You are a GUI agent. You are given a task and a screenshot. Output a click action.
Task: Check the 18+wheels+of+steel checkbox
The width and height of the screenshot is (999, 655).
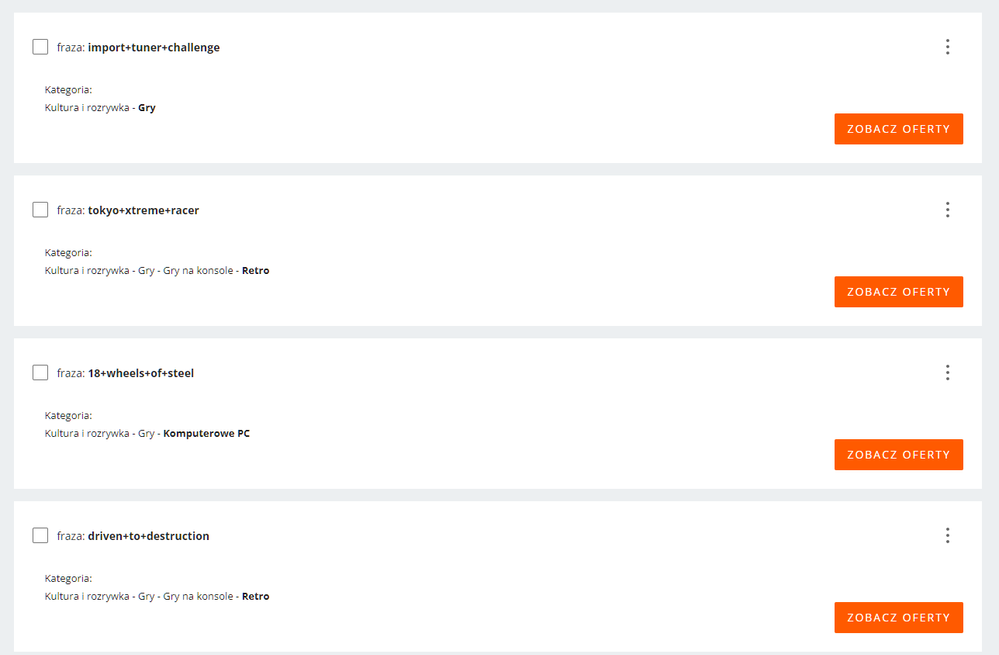point(40,373)
